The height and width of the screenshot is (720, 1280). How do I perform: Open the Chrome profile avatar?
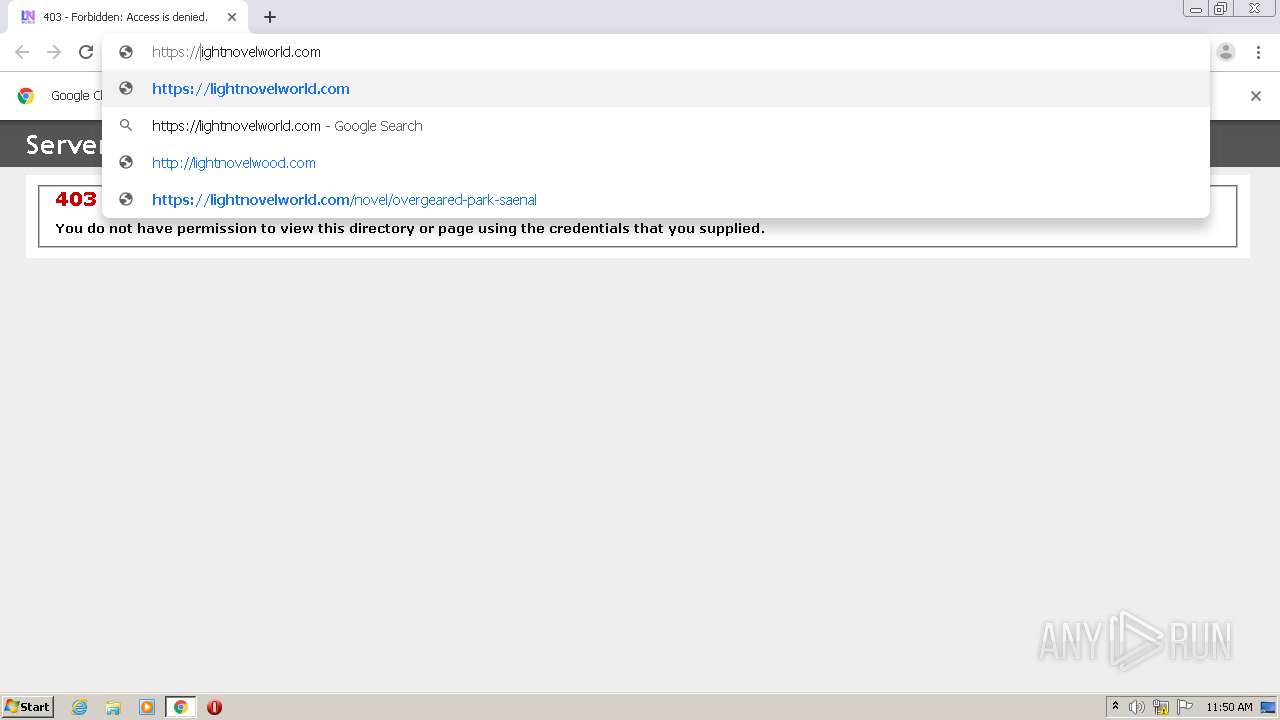[x=1226, y=52]
